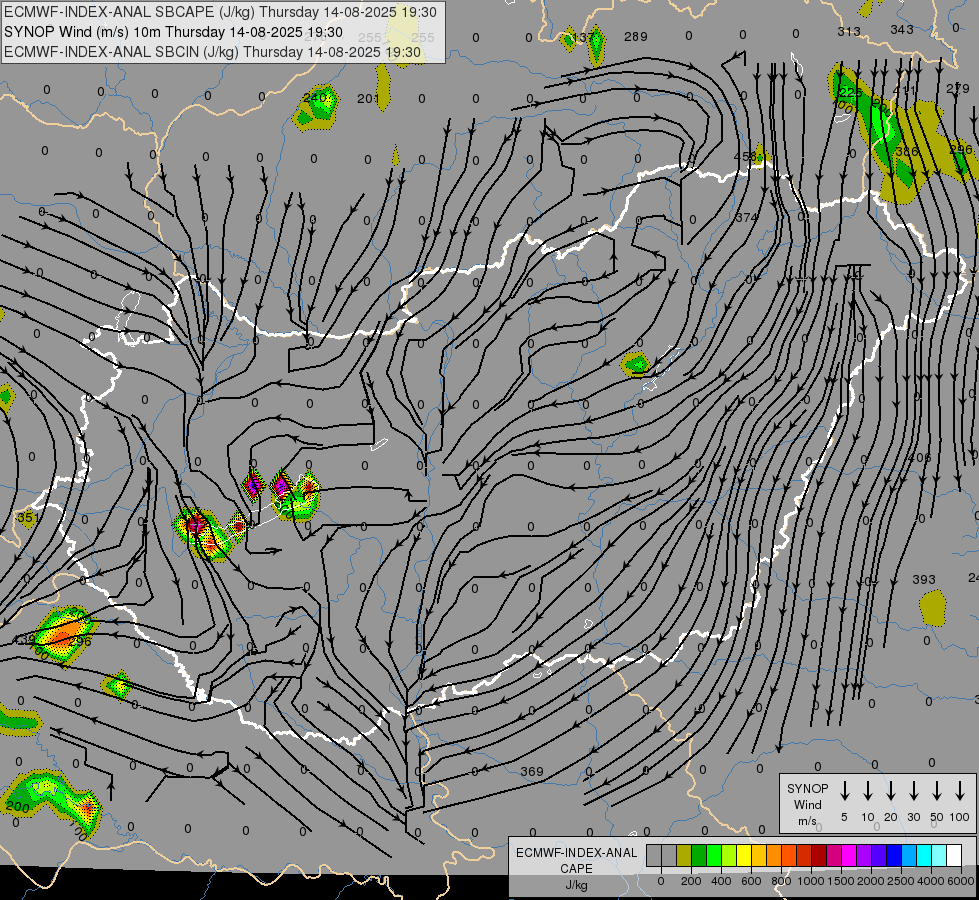Image resolution: width=979 pixels, height=900 pixels.
Task: Click the map value 289
Action: point(636,37)
